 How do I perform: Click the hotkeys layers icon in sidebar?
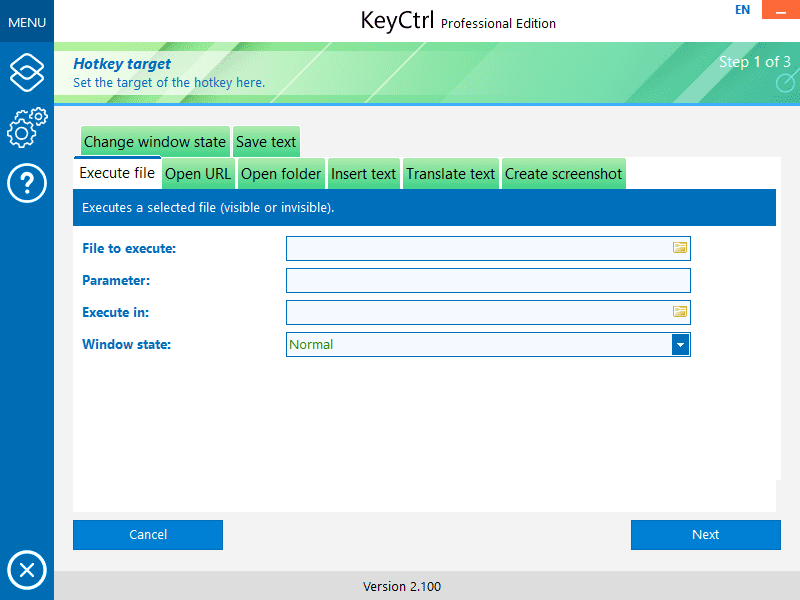click(27, 72)
